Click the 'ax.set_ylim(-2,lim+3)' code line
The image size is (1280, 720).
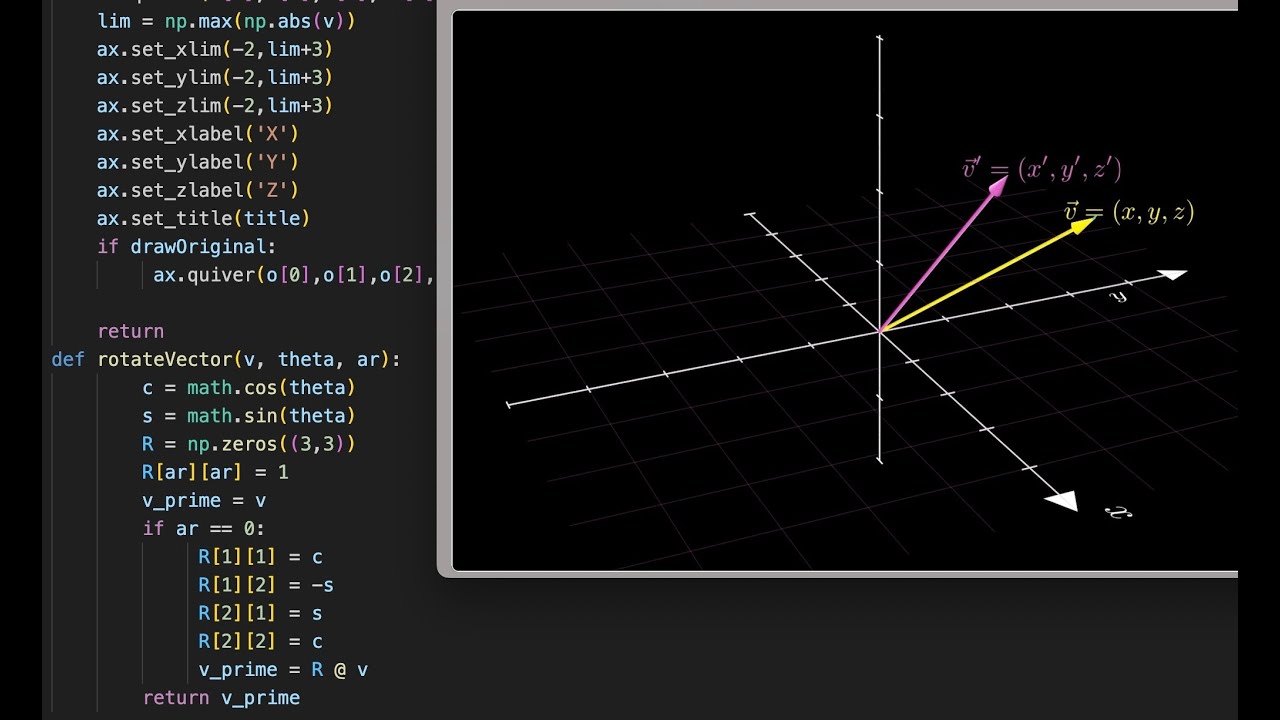coord(215,77)
